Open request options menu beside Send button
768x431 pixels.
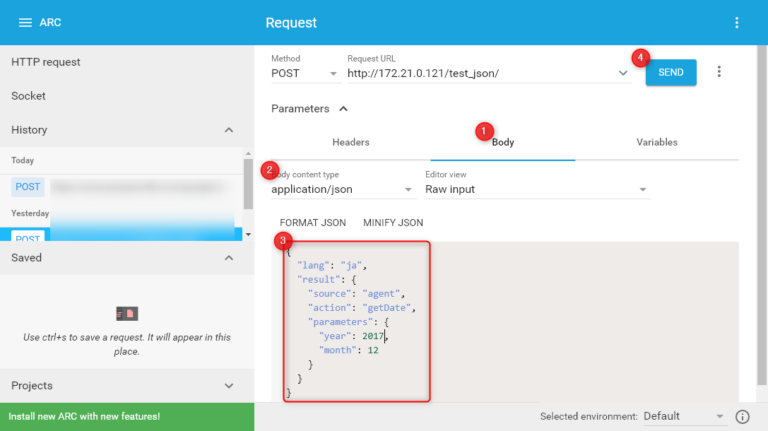click(x=718, y=72)
